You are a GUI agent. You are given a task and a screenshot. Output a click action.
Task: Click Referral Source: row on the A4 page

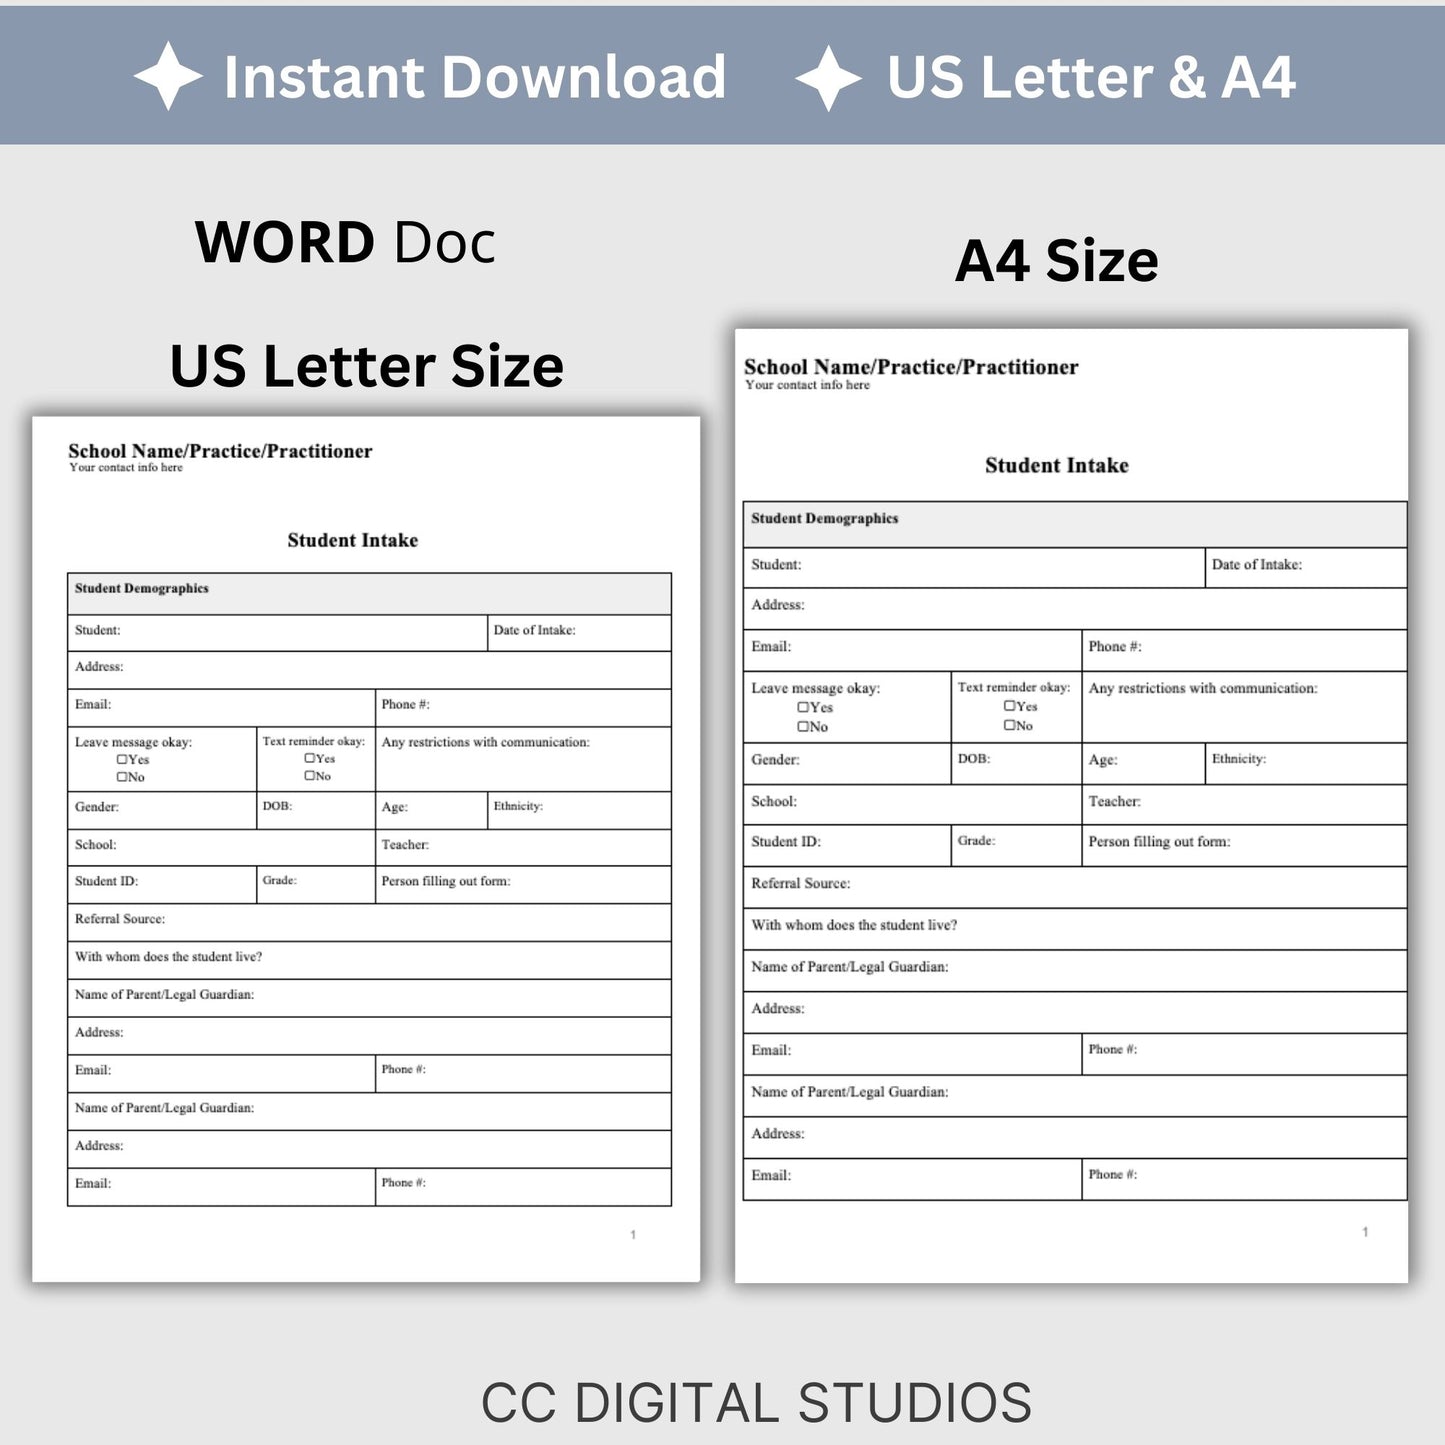click(1075, 888)
